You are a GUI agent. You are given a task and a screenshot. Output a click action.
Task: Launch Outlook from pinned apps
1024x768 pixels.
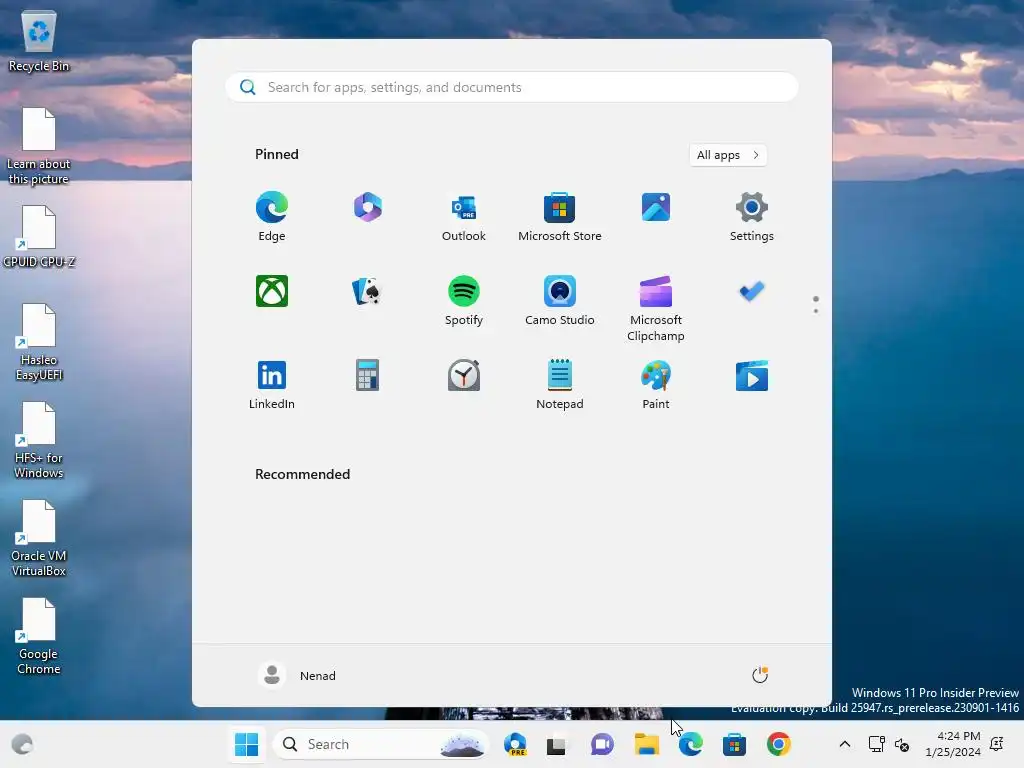point(464,216)
